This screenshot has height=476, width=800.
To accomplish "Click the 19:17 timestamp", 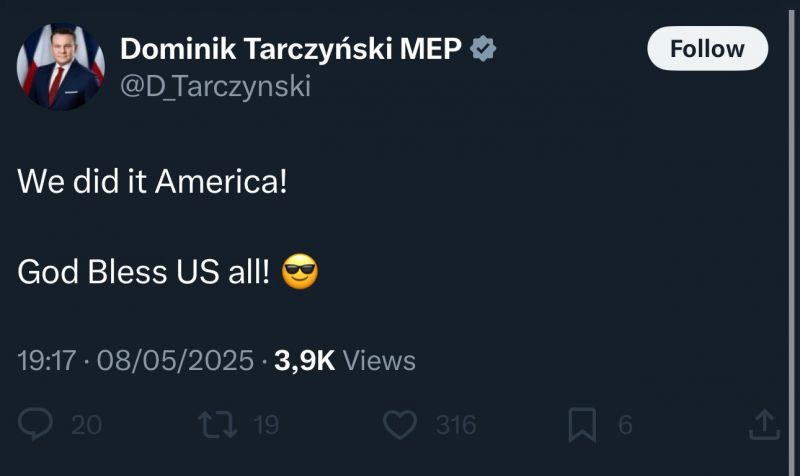I will click(46, 361).
